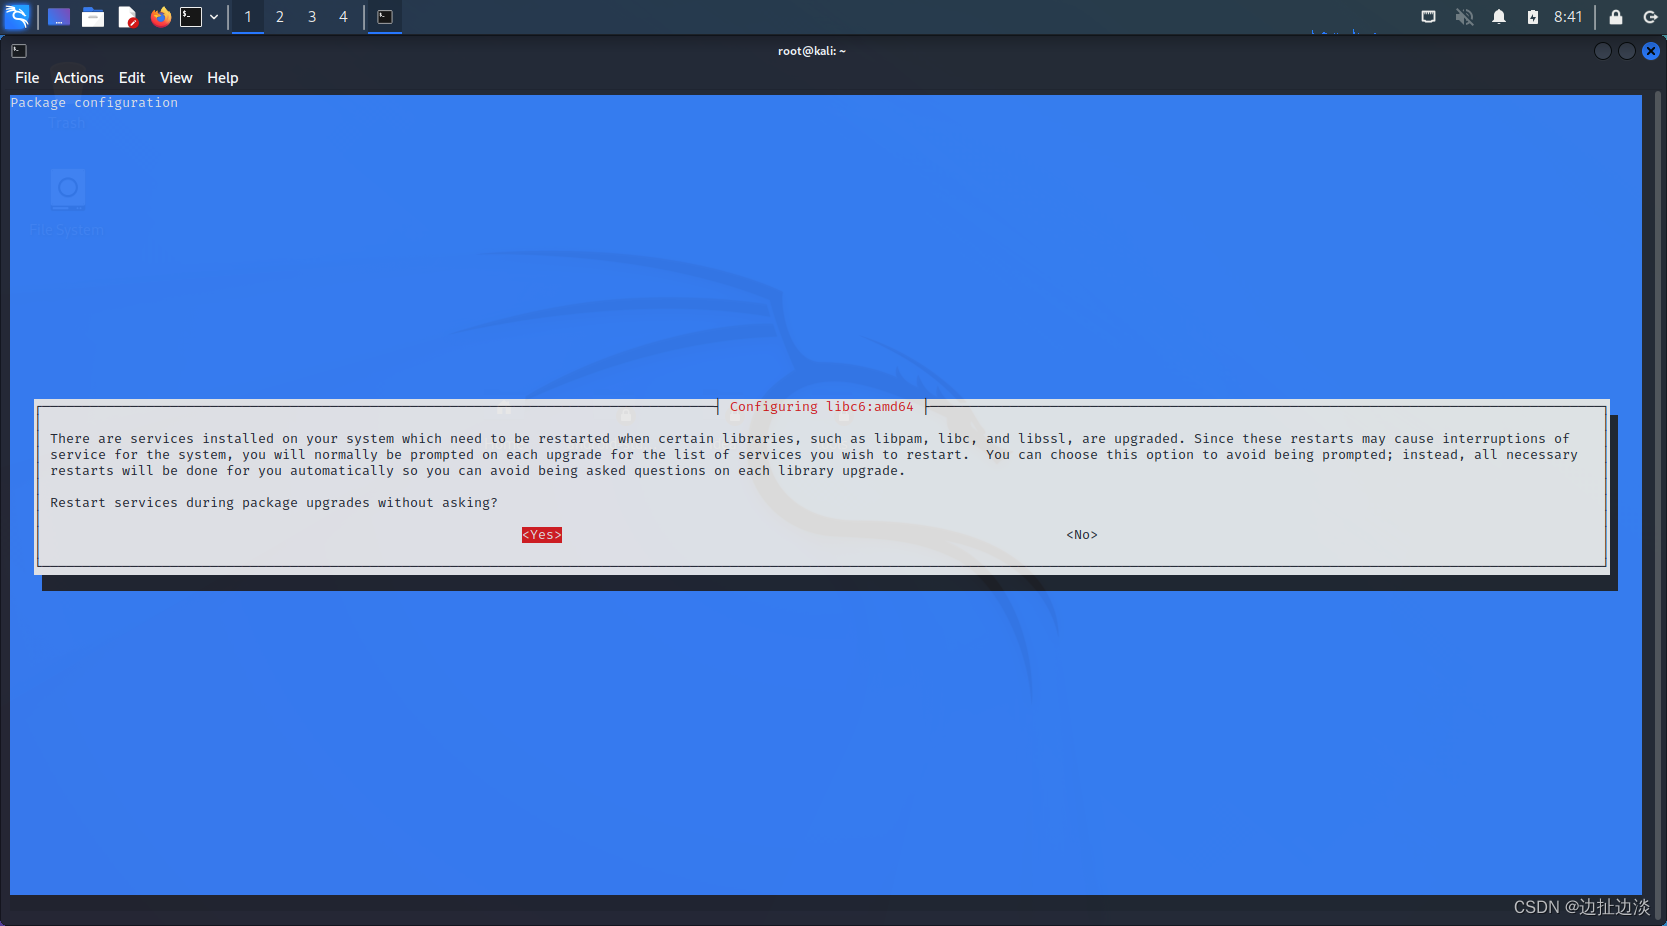Select <Yes> to restart services automatically

[x=541, y=534]
